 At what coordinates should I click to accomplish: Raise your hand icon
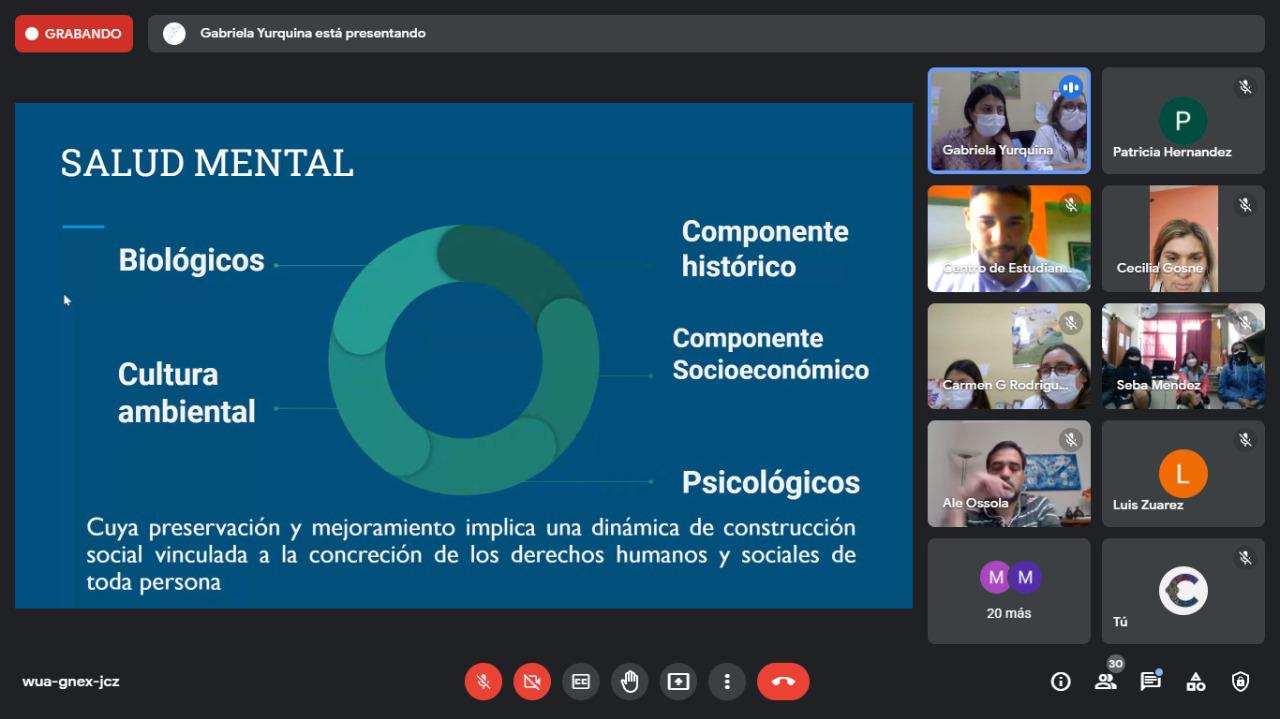pyautogui.click(x=629, y=682)
